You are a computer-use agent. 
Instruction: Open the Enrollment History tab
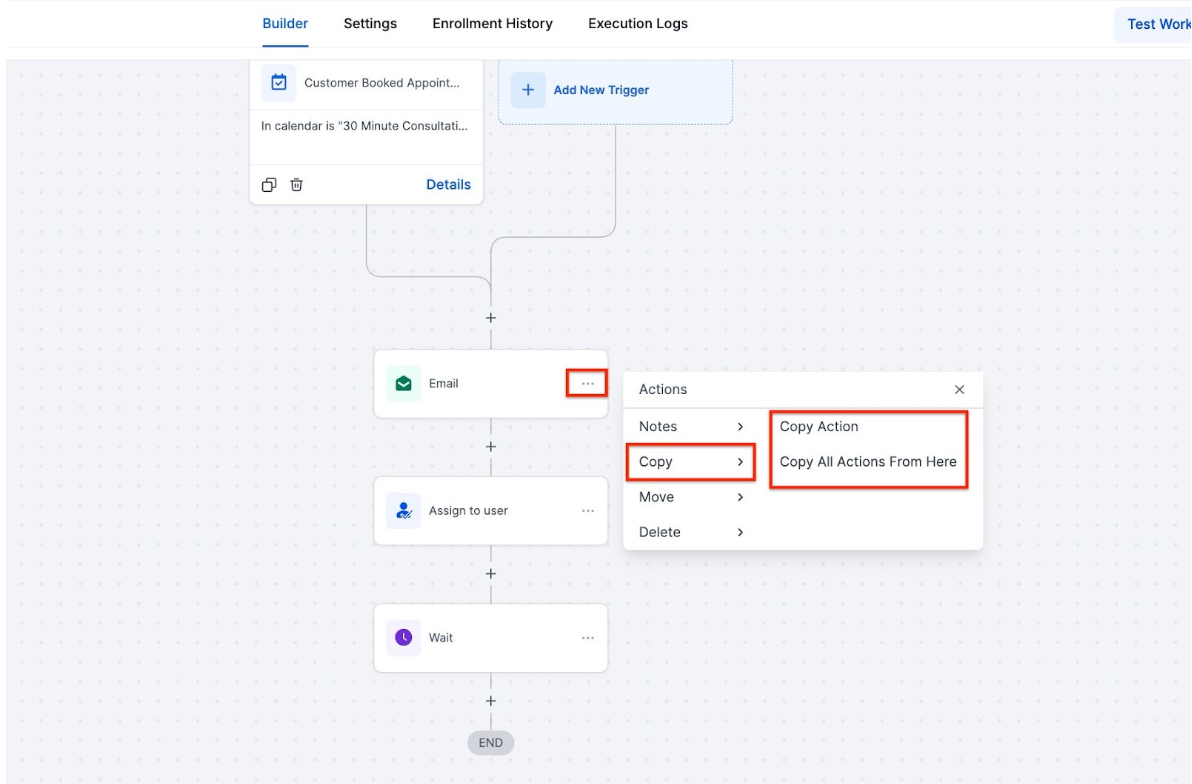point(492,24)
